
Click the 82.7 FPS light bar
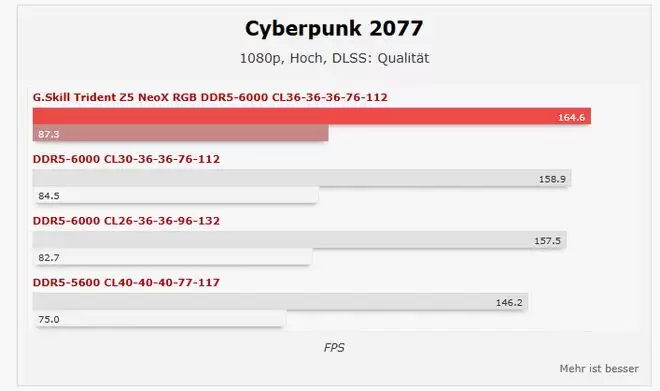tap(173, 257)
